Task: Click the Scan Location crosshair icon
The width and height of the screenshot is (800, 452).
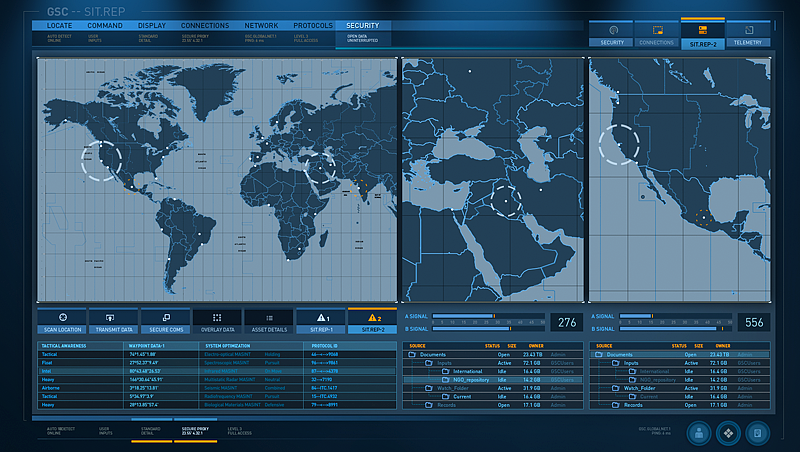Action: click(x=63, y=316)
